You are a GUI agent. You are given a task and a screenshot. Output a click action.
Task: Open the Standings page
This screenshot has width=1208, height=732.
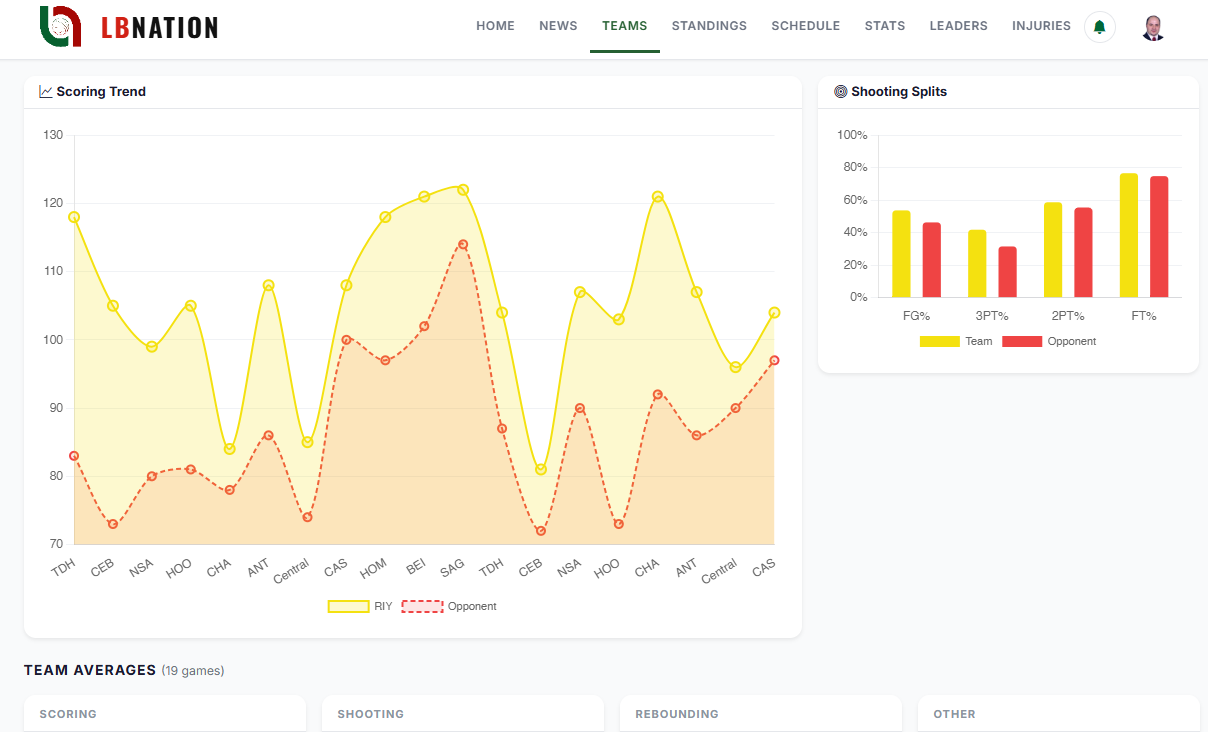[709, 26]
